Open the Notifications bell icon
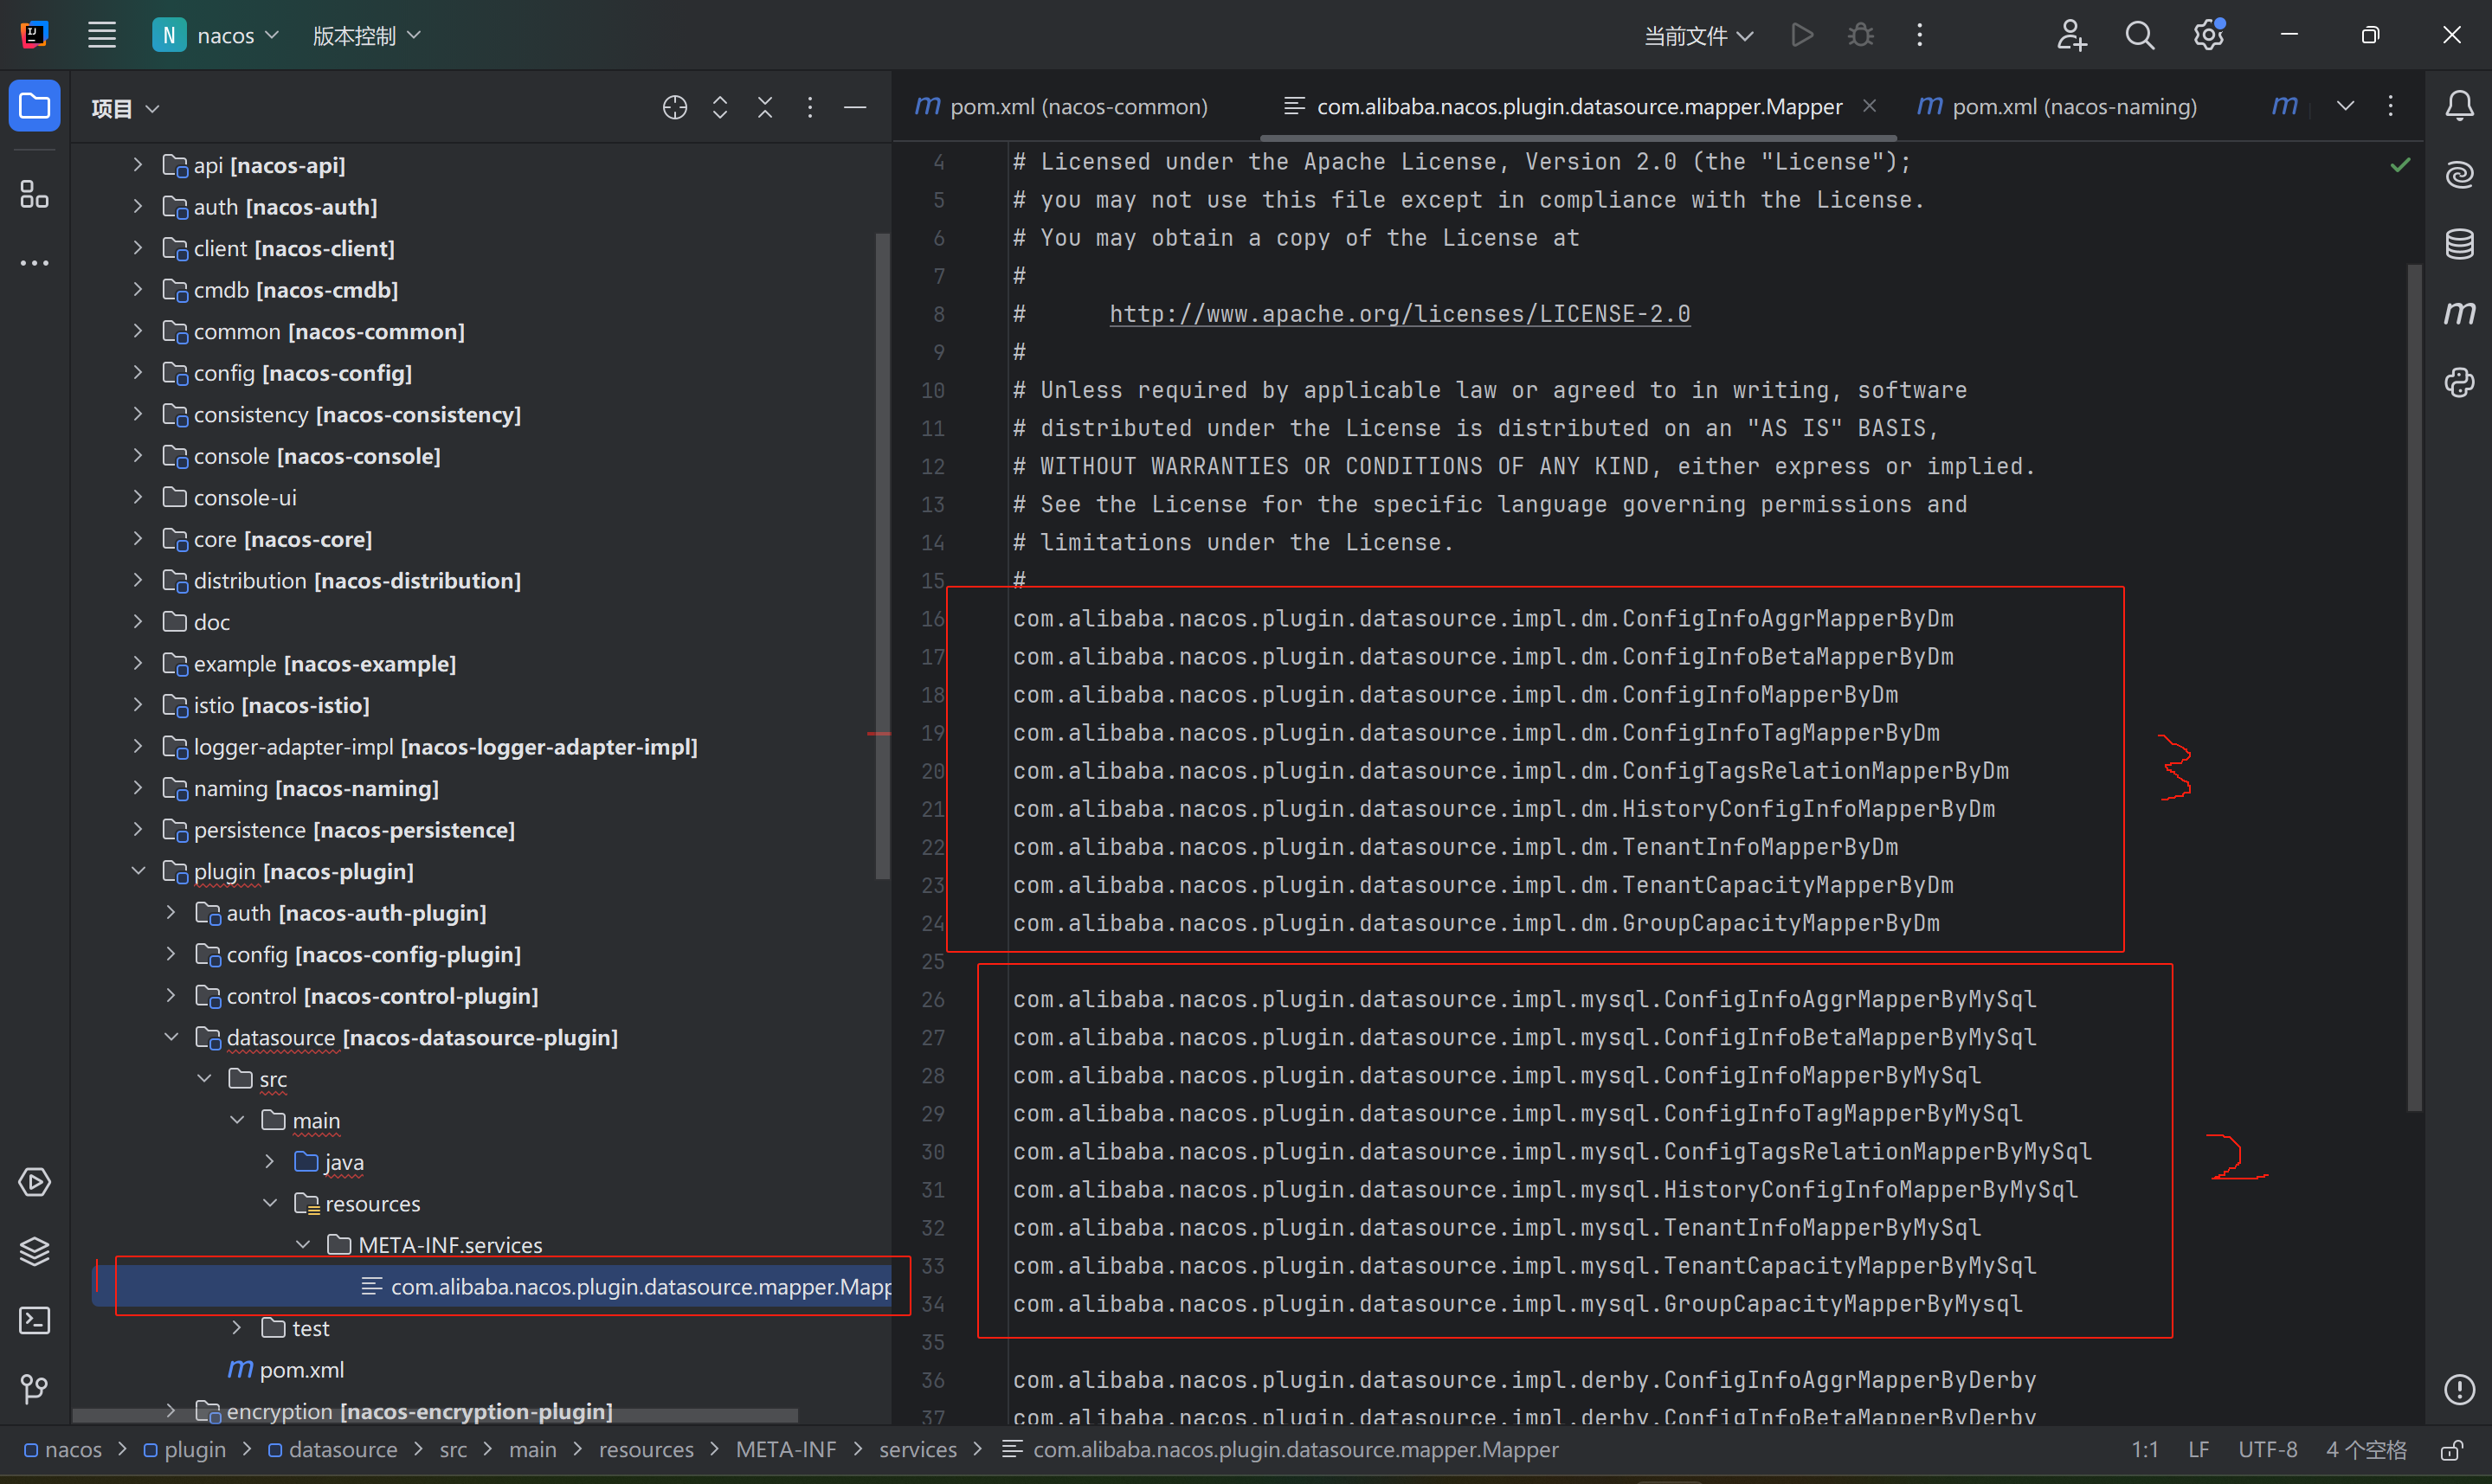This screenshot has height=1484, width=2492. (2459, 106)
